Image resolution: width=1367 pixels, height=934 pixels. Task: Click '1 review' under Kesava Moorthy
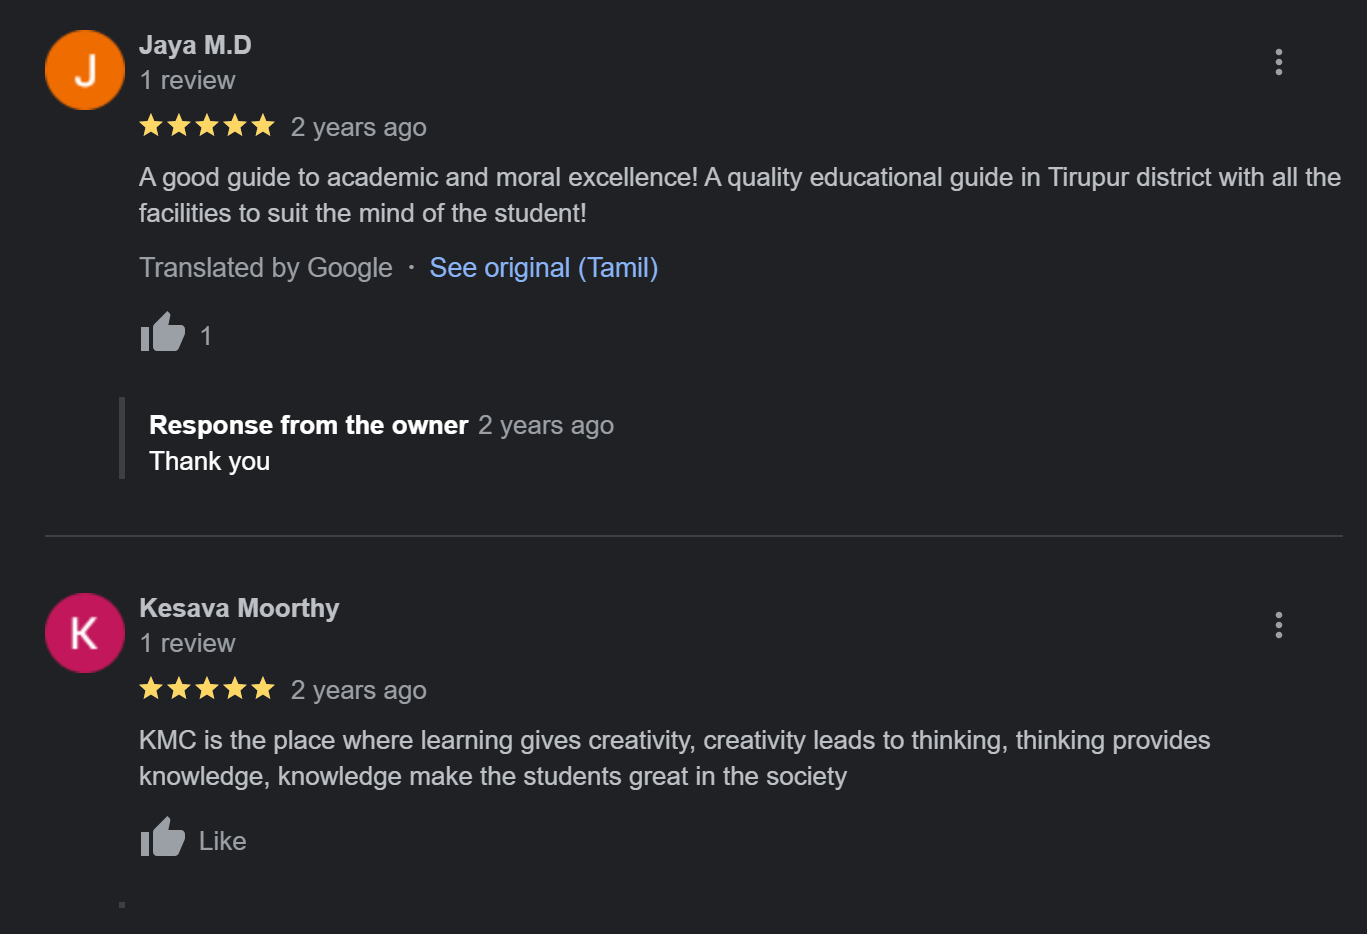coord(188,643)
